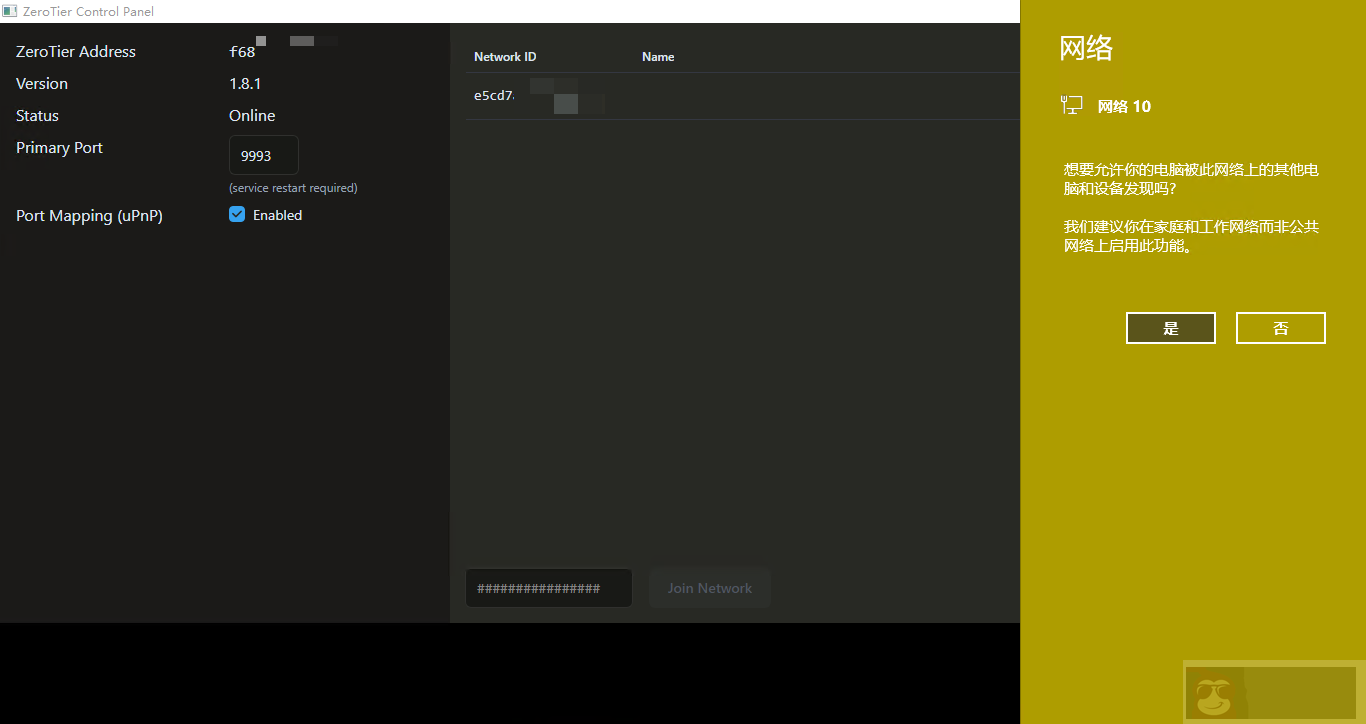Click the Join Network button

710,588
